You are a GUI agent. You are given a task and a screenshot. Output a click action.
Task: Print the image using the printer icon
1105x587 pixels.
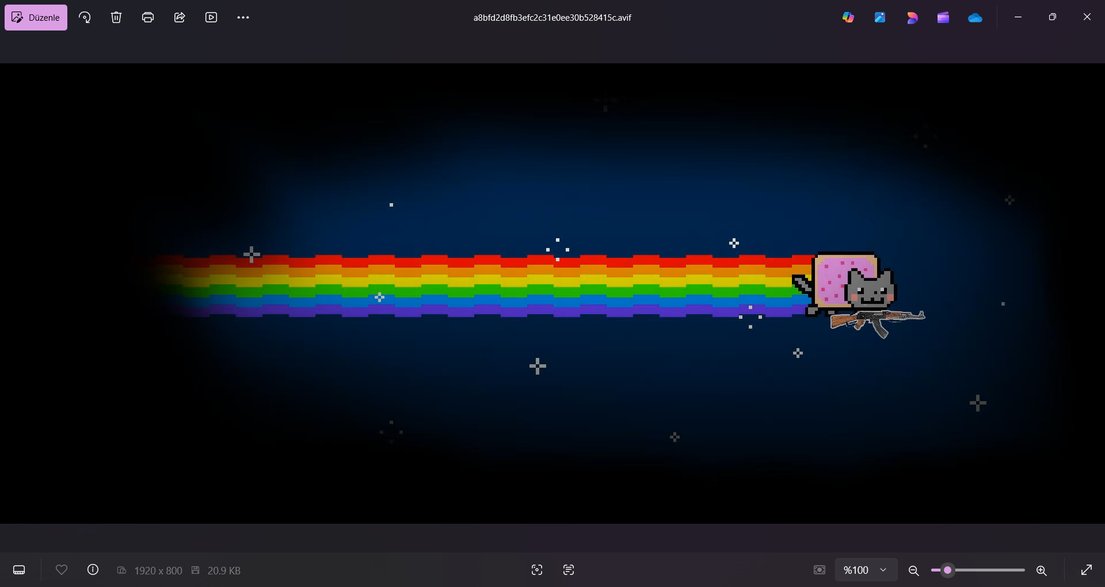pyautogui.click(x=148, y=18)
